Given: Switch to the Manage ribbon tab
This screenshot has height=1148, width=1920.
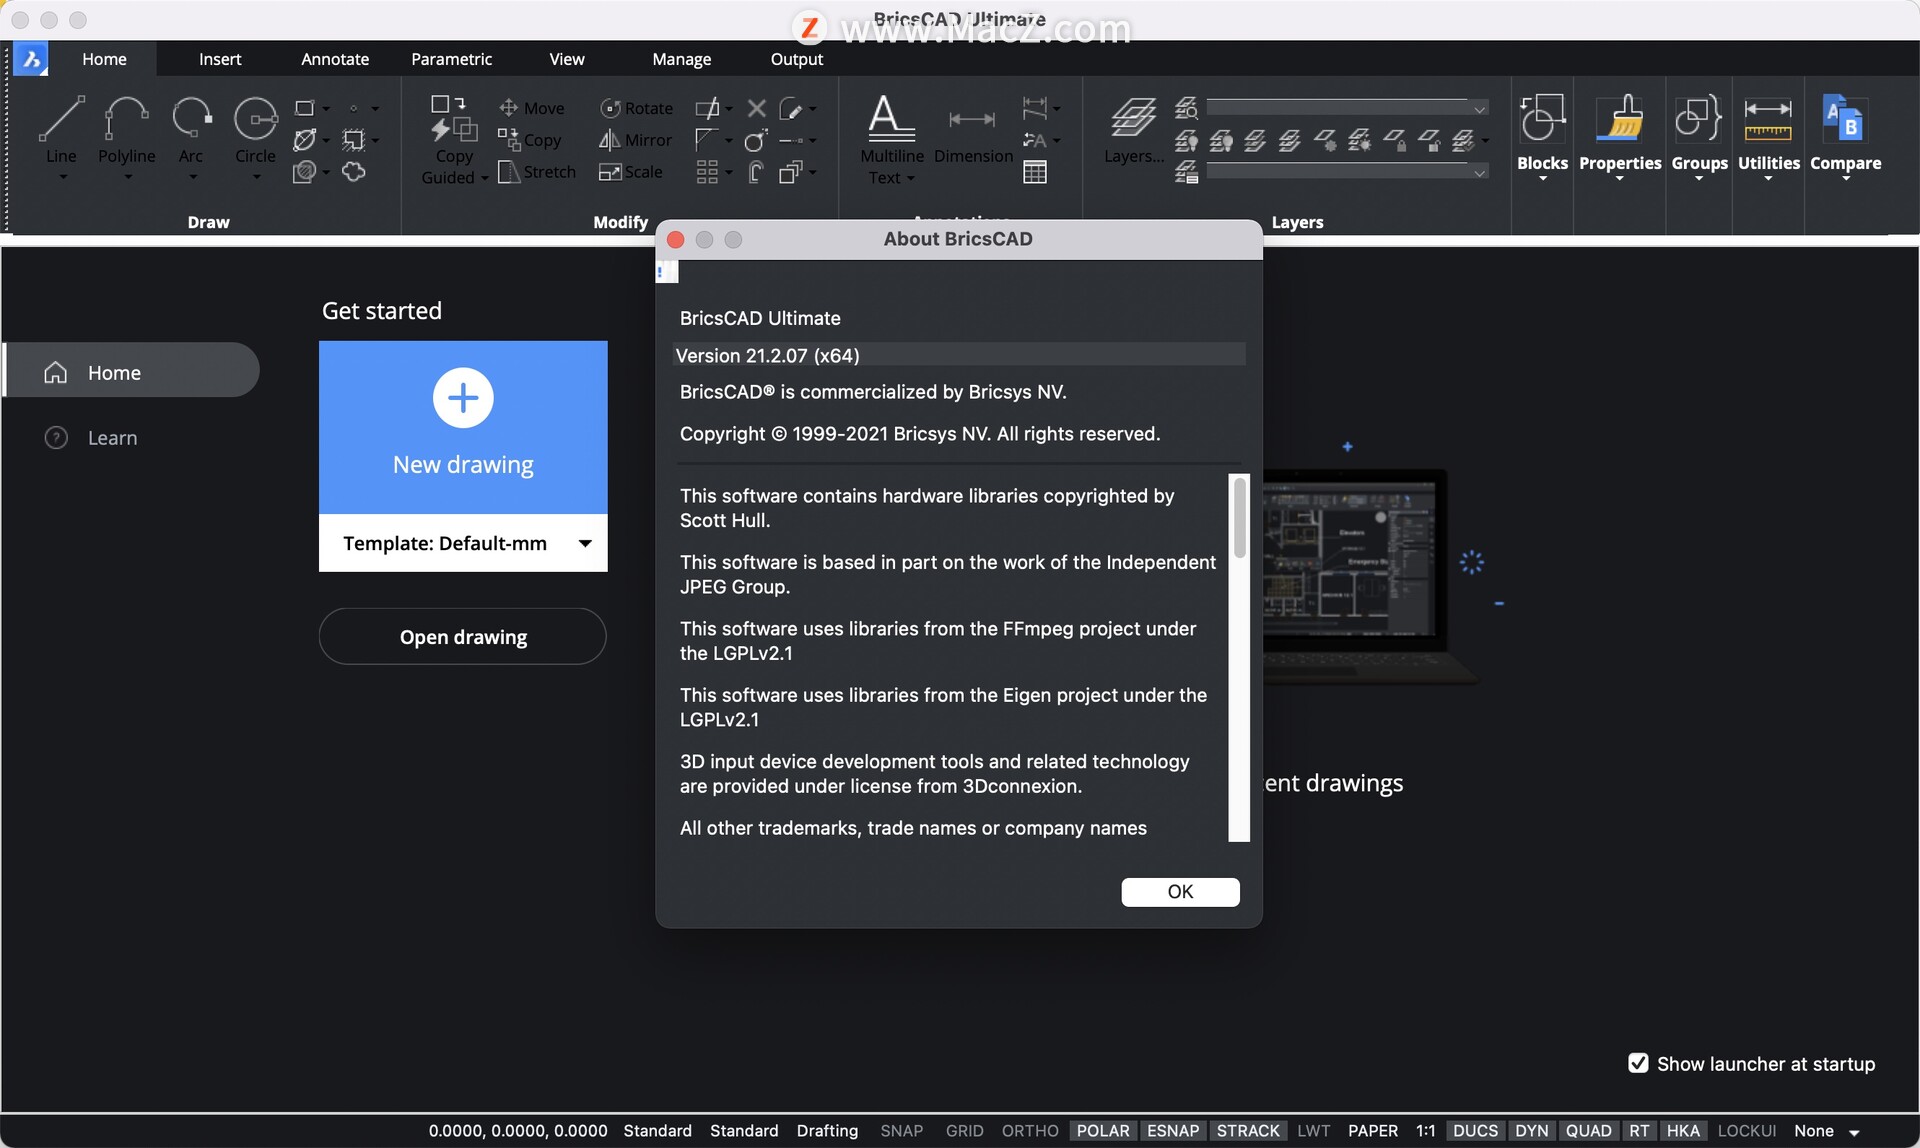Looking at the screenshot, I should click(681, 59).
